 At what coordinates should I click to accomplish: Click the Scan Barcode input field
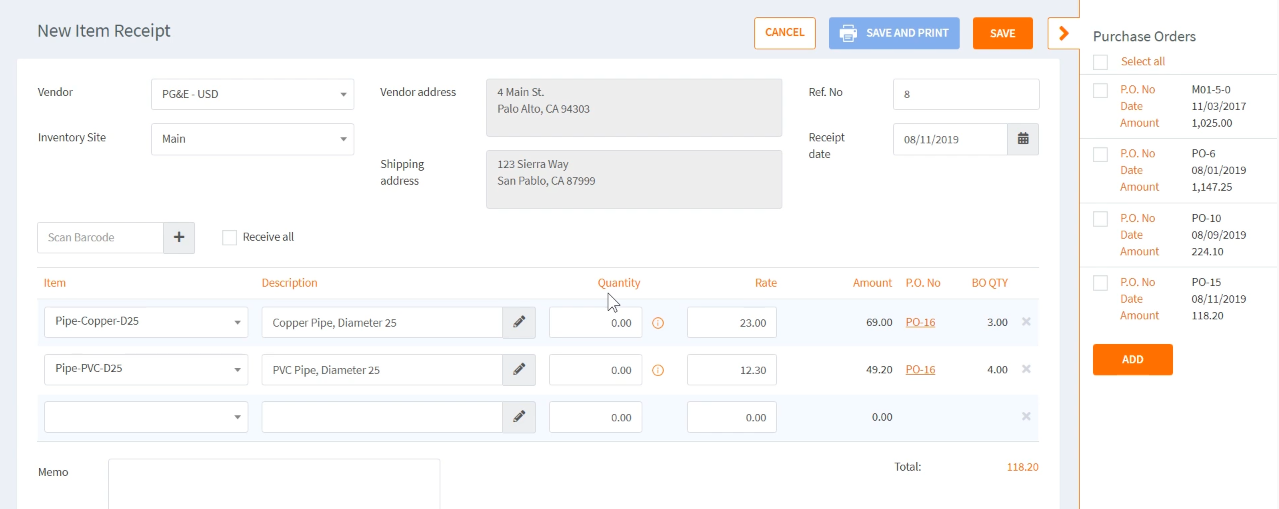coord(101,237)
